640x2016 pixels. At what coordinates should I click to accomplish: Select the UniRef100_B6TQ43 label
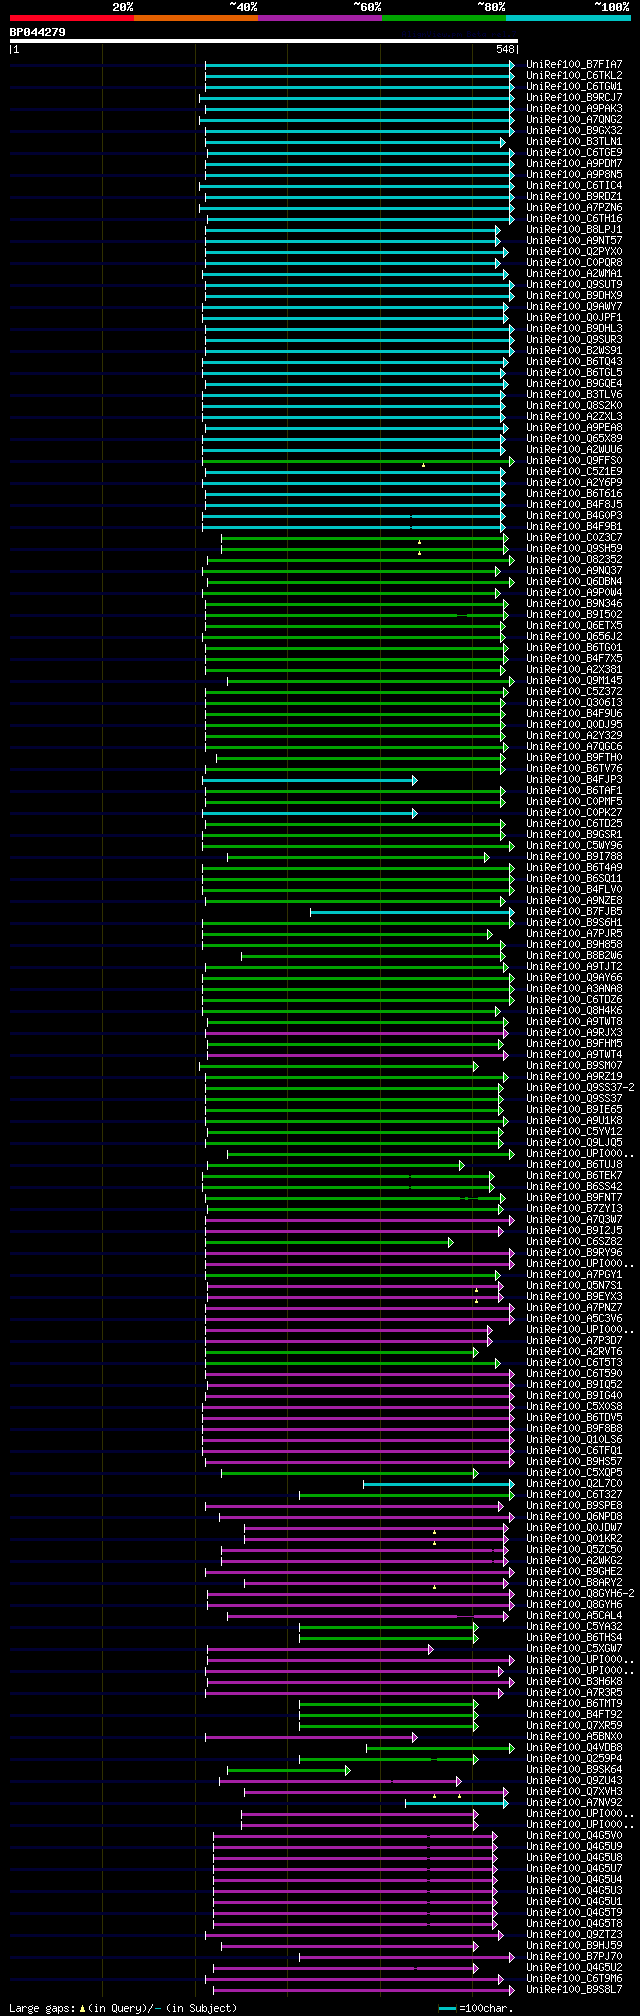[x=574, y=361]
